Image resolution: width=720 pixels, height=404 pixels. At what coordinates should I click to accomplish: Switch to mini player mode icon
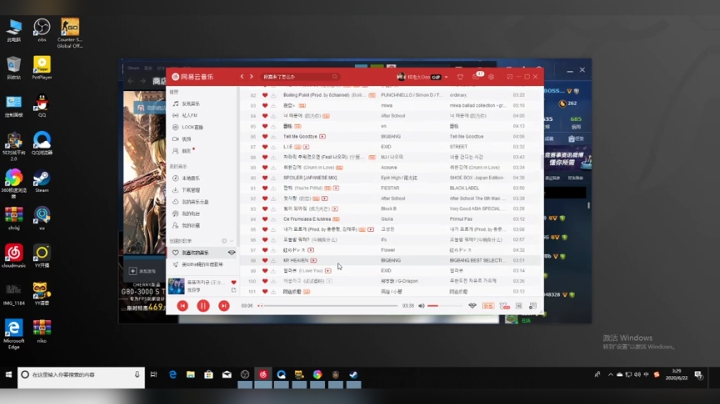[x=510, y=77]
